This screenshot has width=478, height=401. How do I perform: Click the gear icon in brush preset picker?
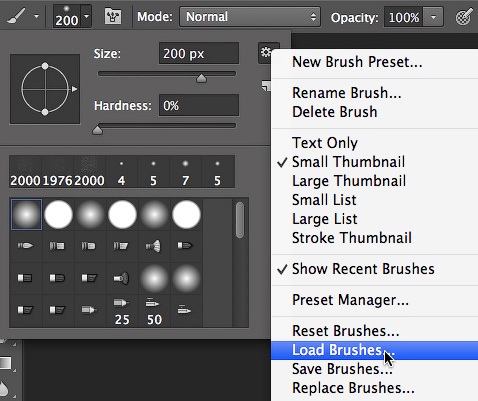pos(266,52)
